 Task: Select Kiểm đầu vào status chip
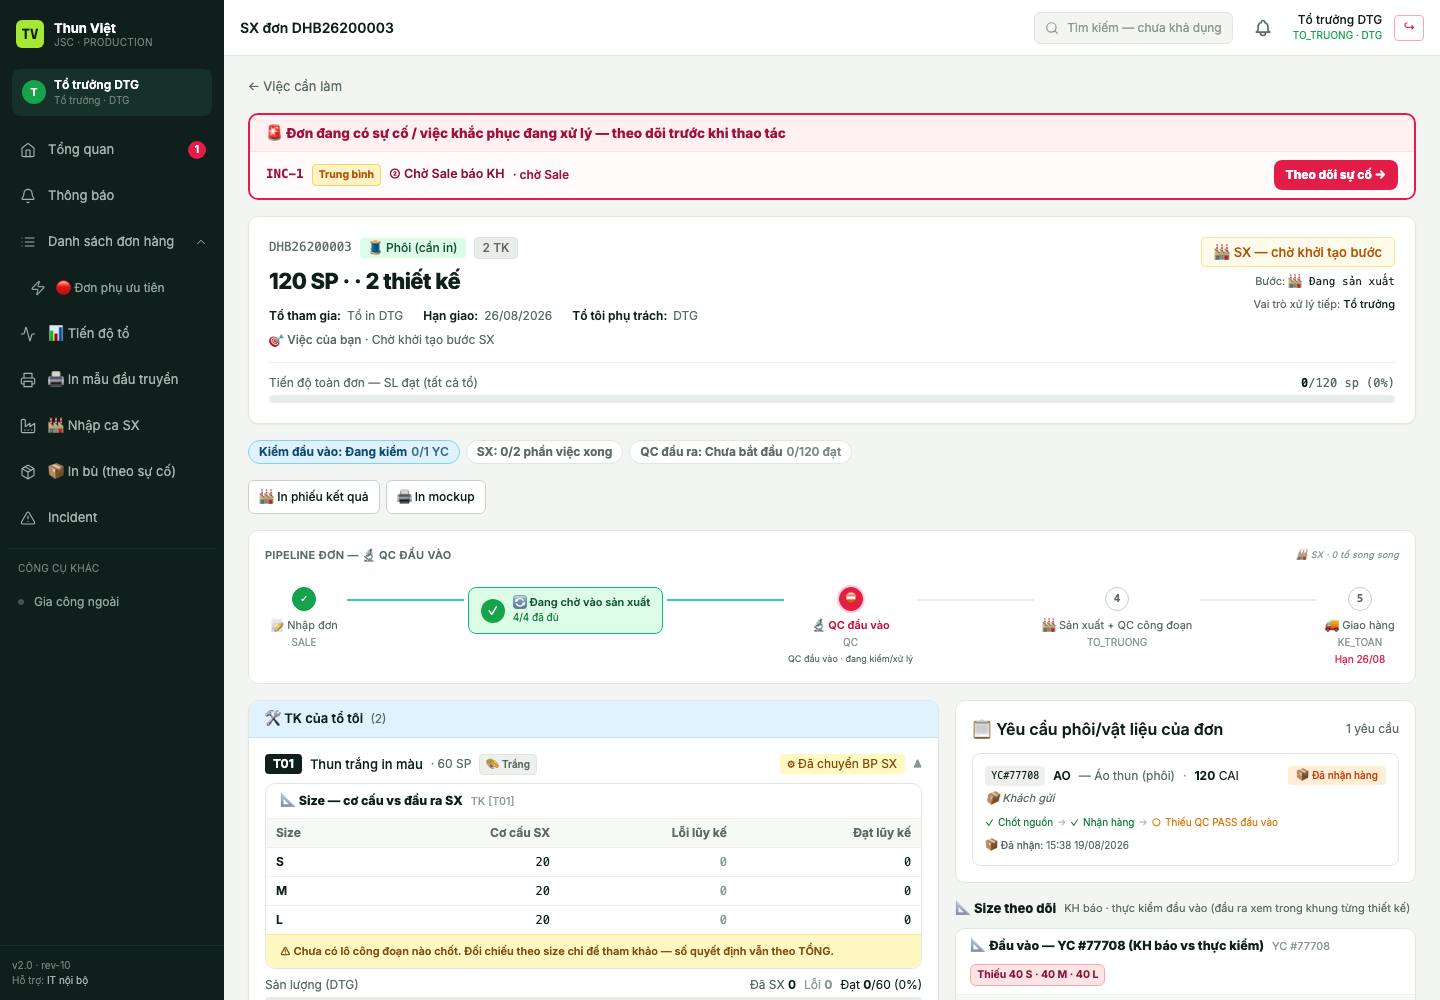pos(354,452)
